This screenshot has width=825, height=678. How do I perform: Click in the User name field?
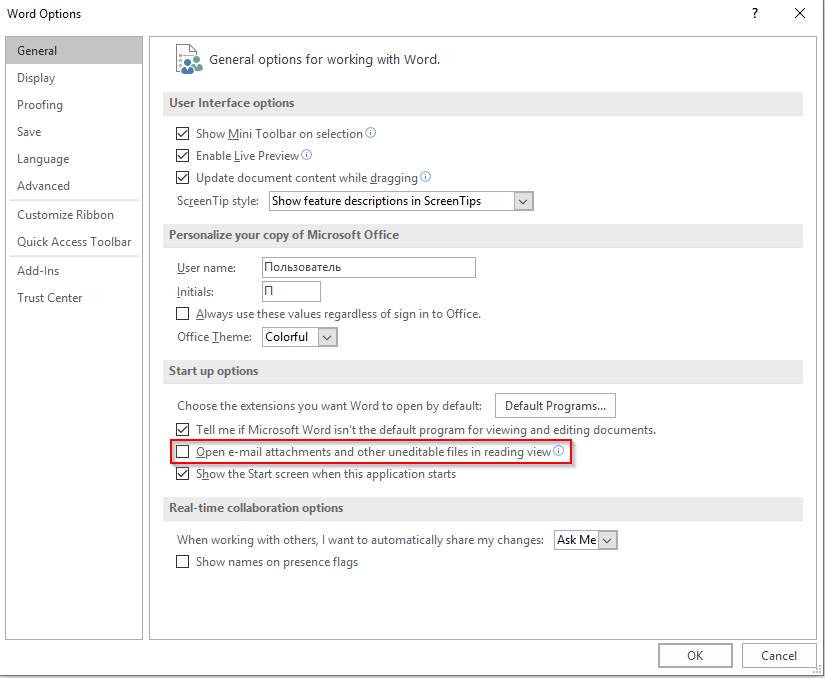(369, 267)
